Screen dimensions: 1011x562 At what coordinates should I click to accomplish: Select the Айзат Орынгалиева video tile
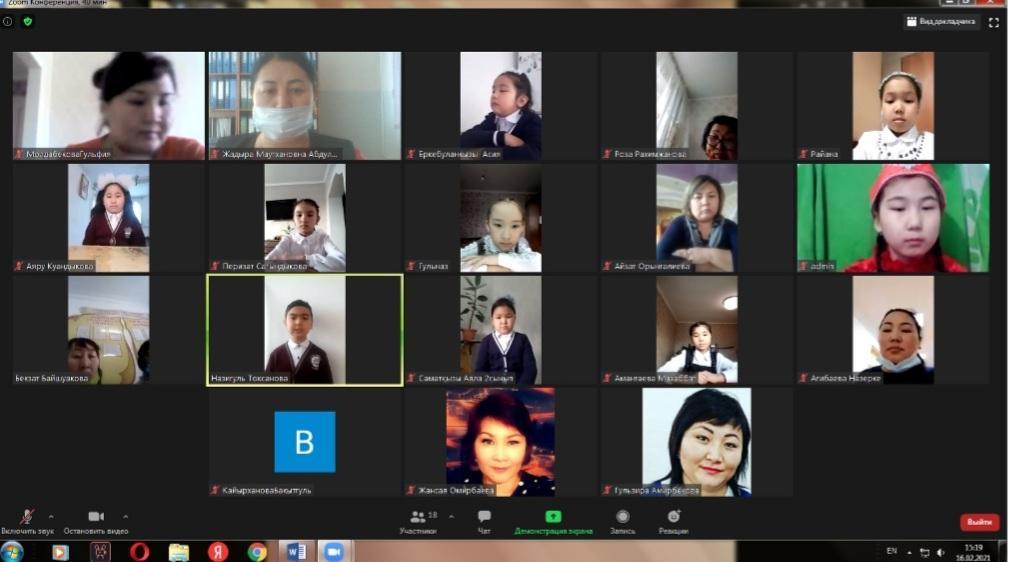[697, 218]
